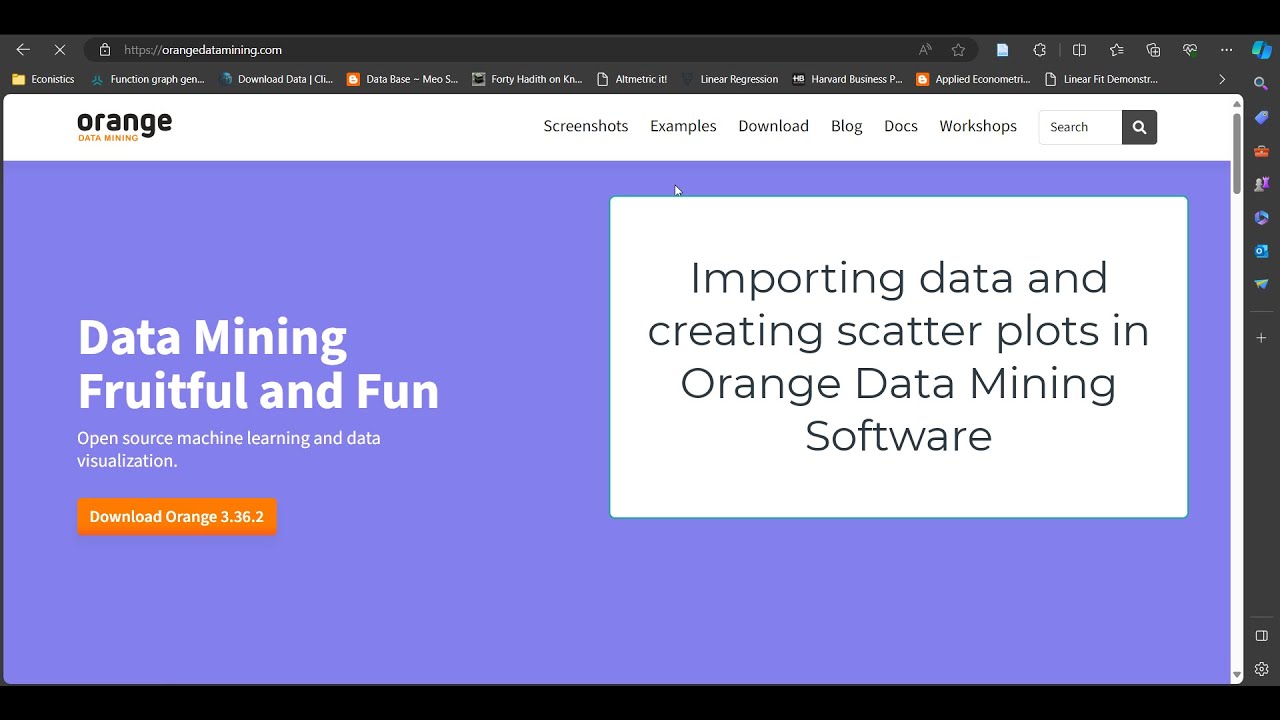Launch the Copilot sidebar
The height and width of the screenshot is (720, 1280).
[x=1262, y=50]
